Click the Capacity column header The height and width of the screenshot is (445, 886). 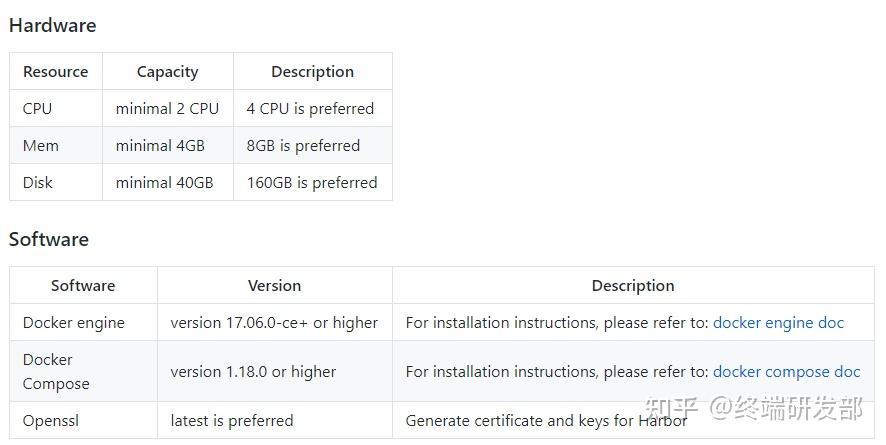click(x=167, y=72)
